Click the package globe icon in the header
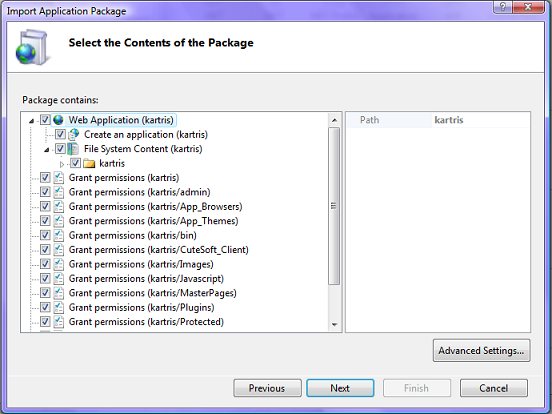This screenshot has width=552, height=414. [31, 47]
